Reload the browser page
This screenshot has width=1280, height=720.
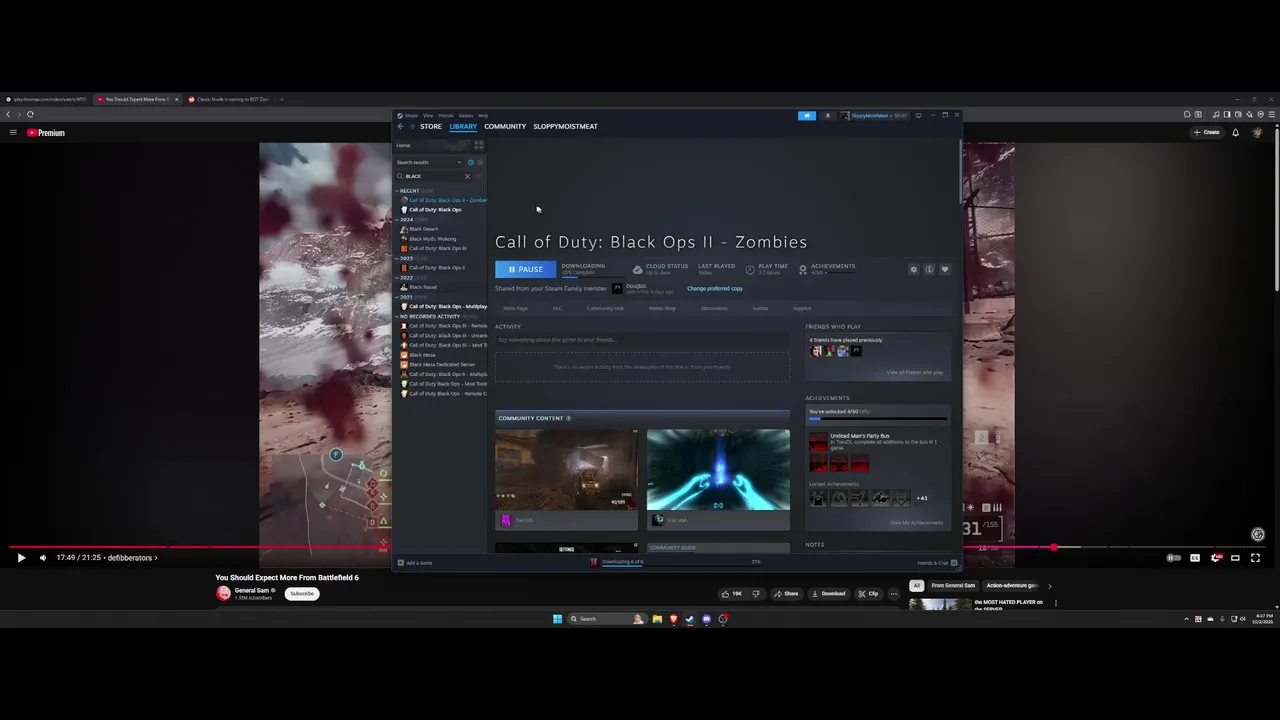[30, 114]
